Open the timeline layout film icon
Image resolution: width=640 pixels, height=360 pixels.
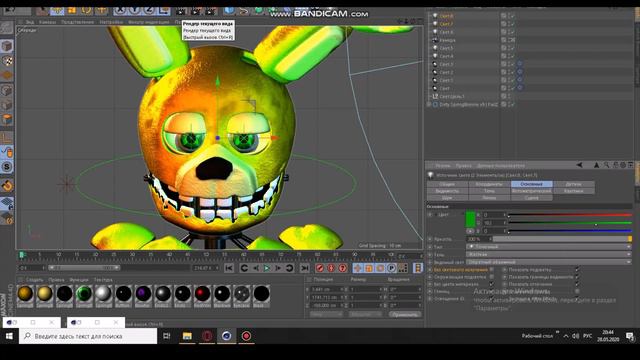point(418,268)
